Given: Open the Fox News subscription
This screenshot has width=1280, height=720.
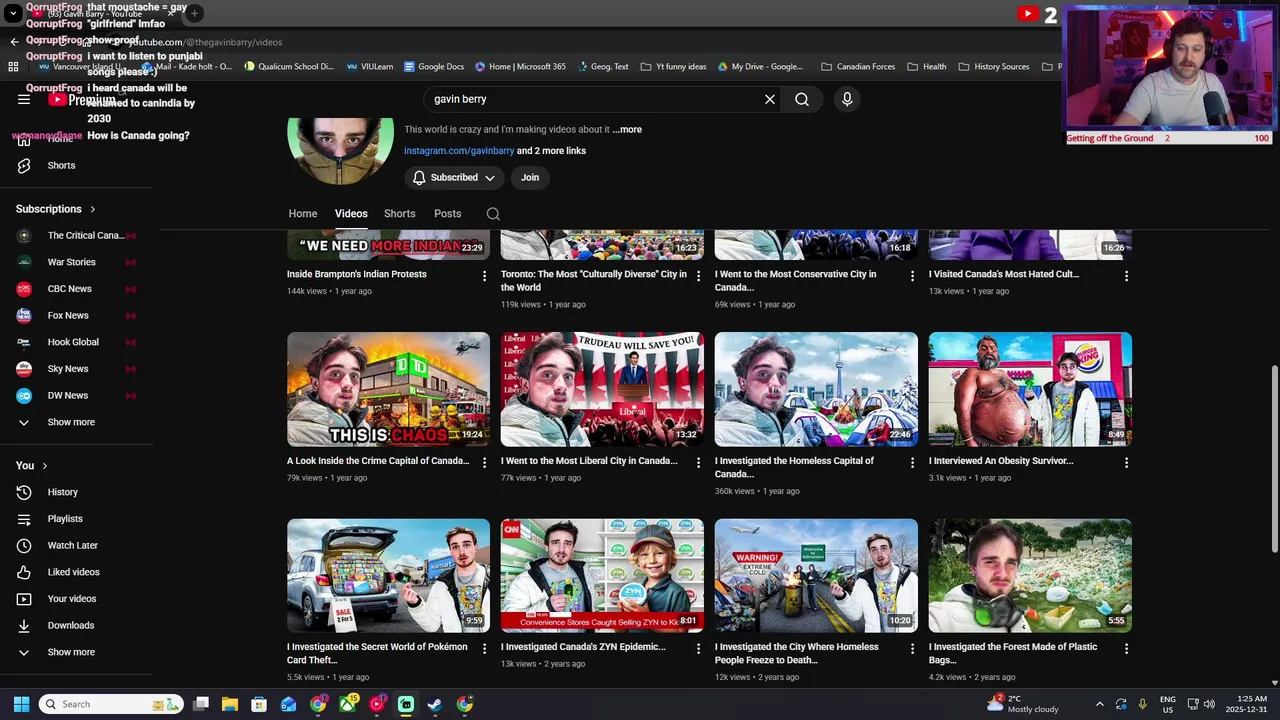Looking at the screenshot, I should point(76,316).
